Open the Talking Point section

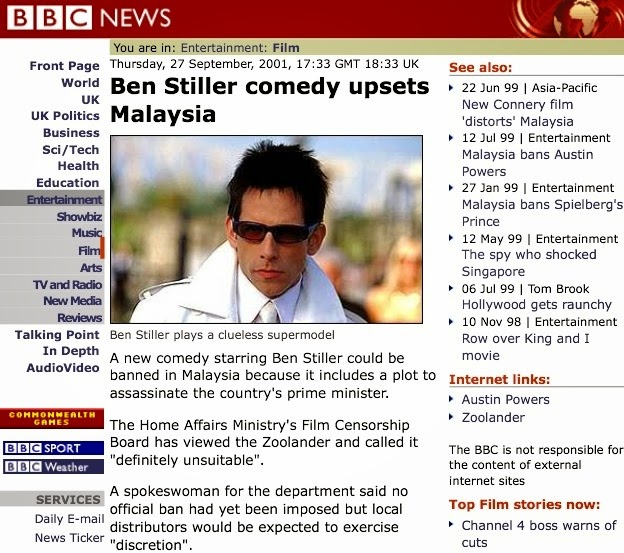pos(57,335)
